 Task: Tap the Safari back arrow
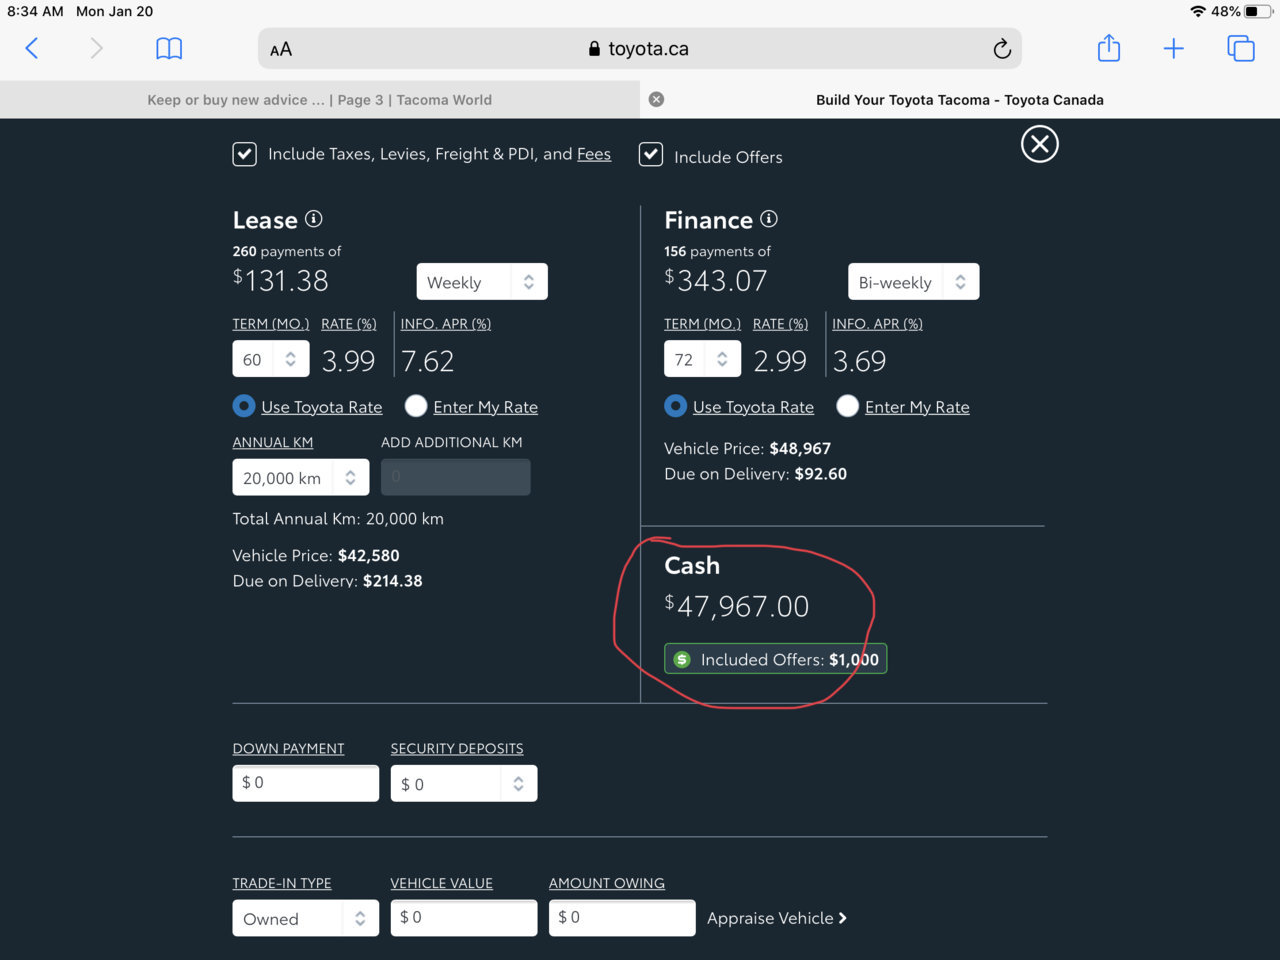coord(32,48)
